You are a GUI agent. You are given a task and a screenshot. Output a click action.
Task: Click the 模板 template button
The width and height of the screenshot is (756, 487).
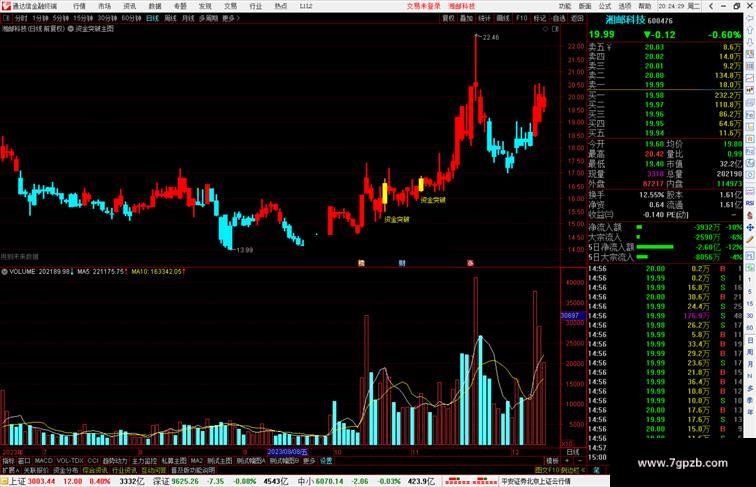click(552, 461)
